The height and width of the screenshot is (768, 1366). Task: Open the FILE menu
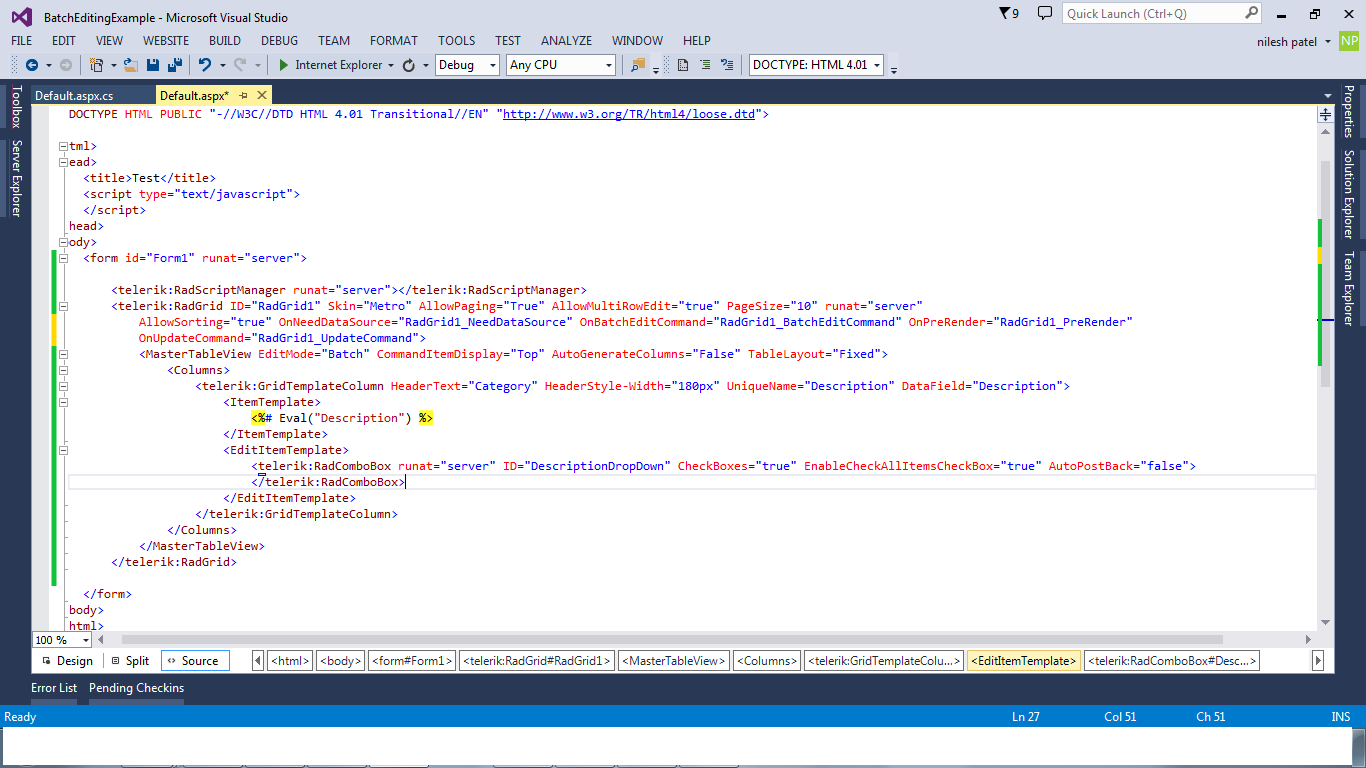click(x=22, y=41)
